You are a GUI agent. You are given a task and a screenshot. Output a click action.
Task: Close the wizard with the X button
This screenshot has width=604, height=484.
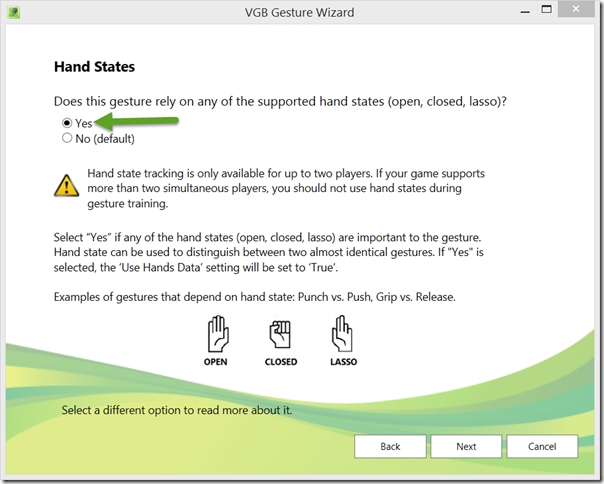point(576,9)
